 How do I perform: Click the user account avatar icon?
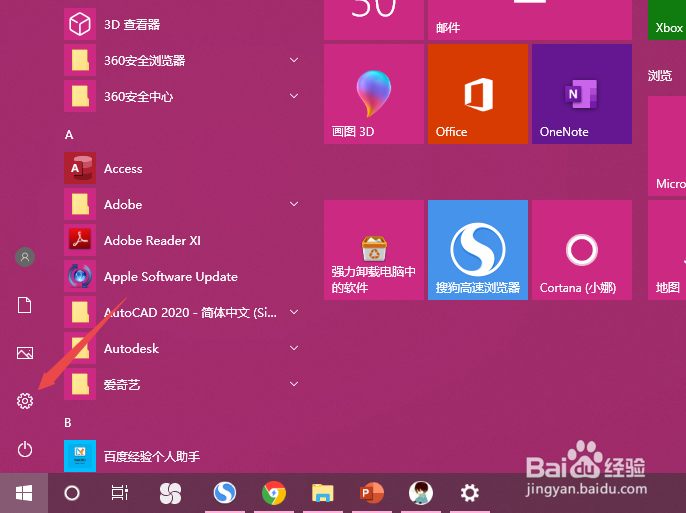click(25, 257)
